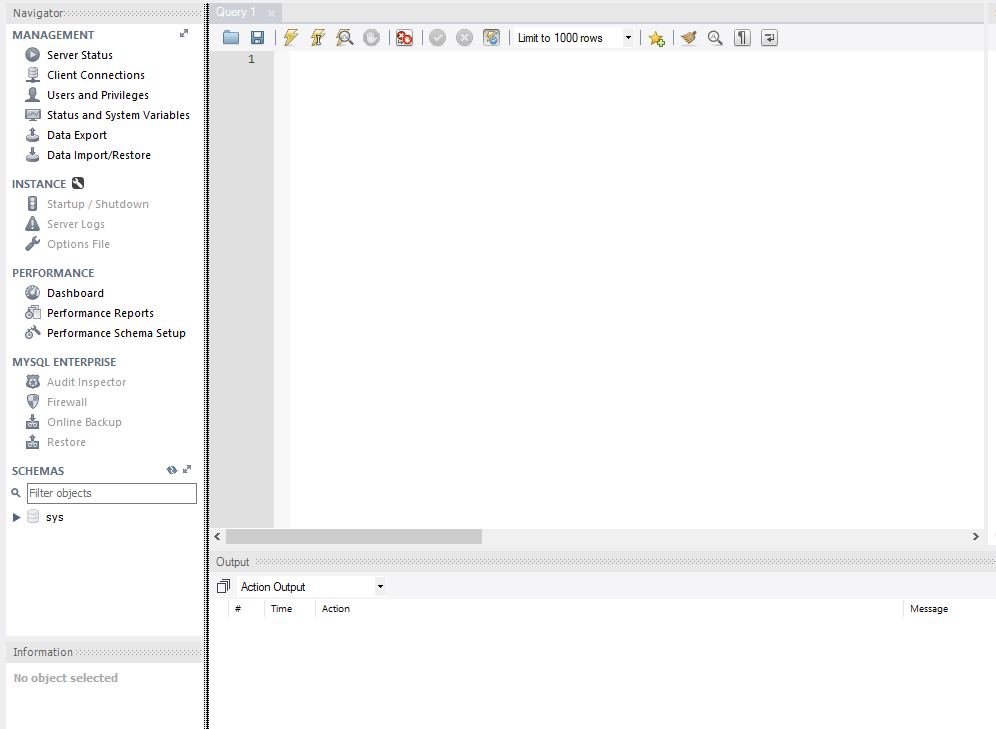Open a SQL script file
Image resolution: width=996 pixels, height=729 pixels.
231,37
